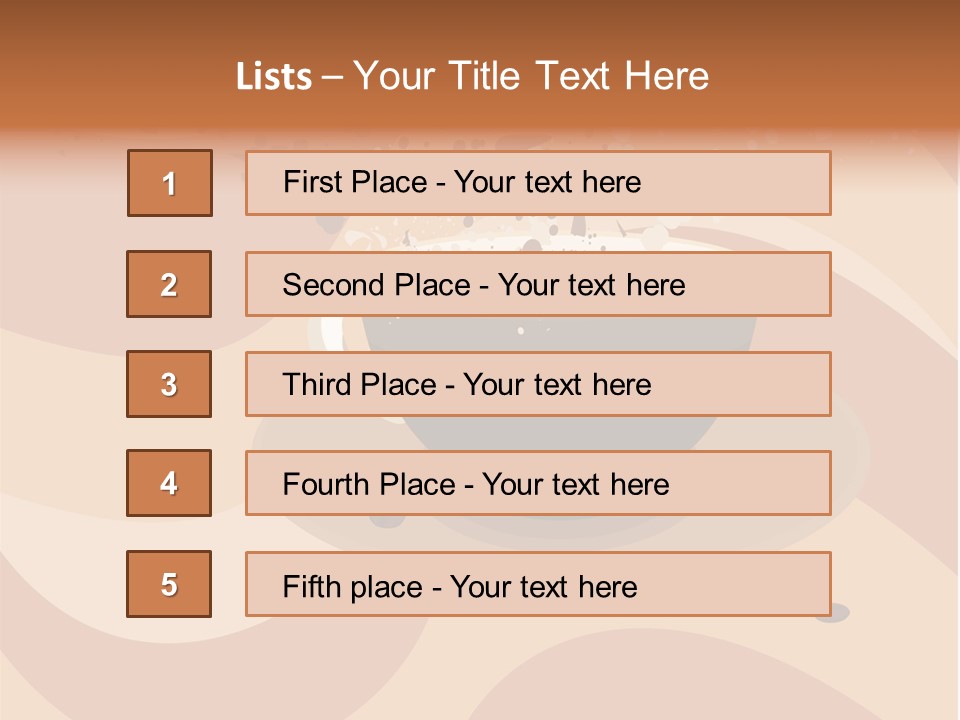Select the Third Place text box
Image resolution: width=960 pixels, height=720 pixels.
(538, 384)
